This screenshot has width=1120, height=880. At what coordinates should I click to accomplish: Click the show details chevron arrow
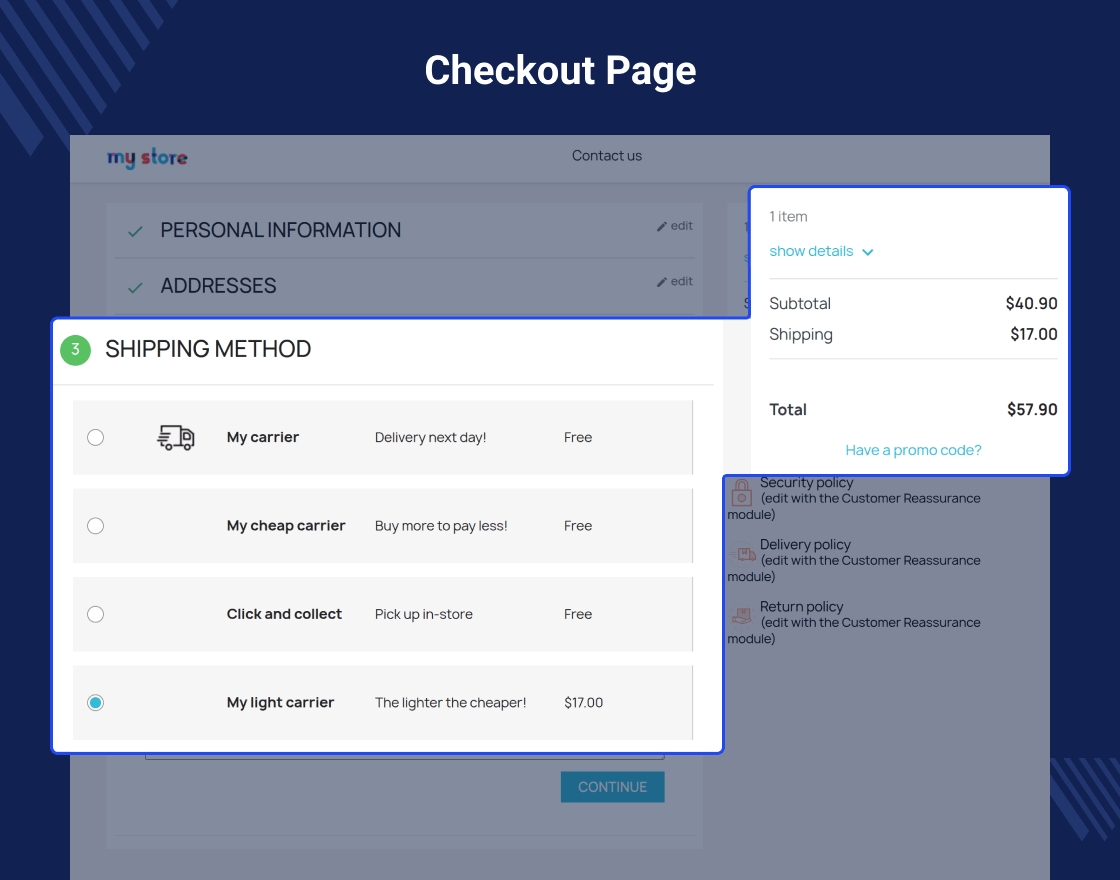pos(868,252)
